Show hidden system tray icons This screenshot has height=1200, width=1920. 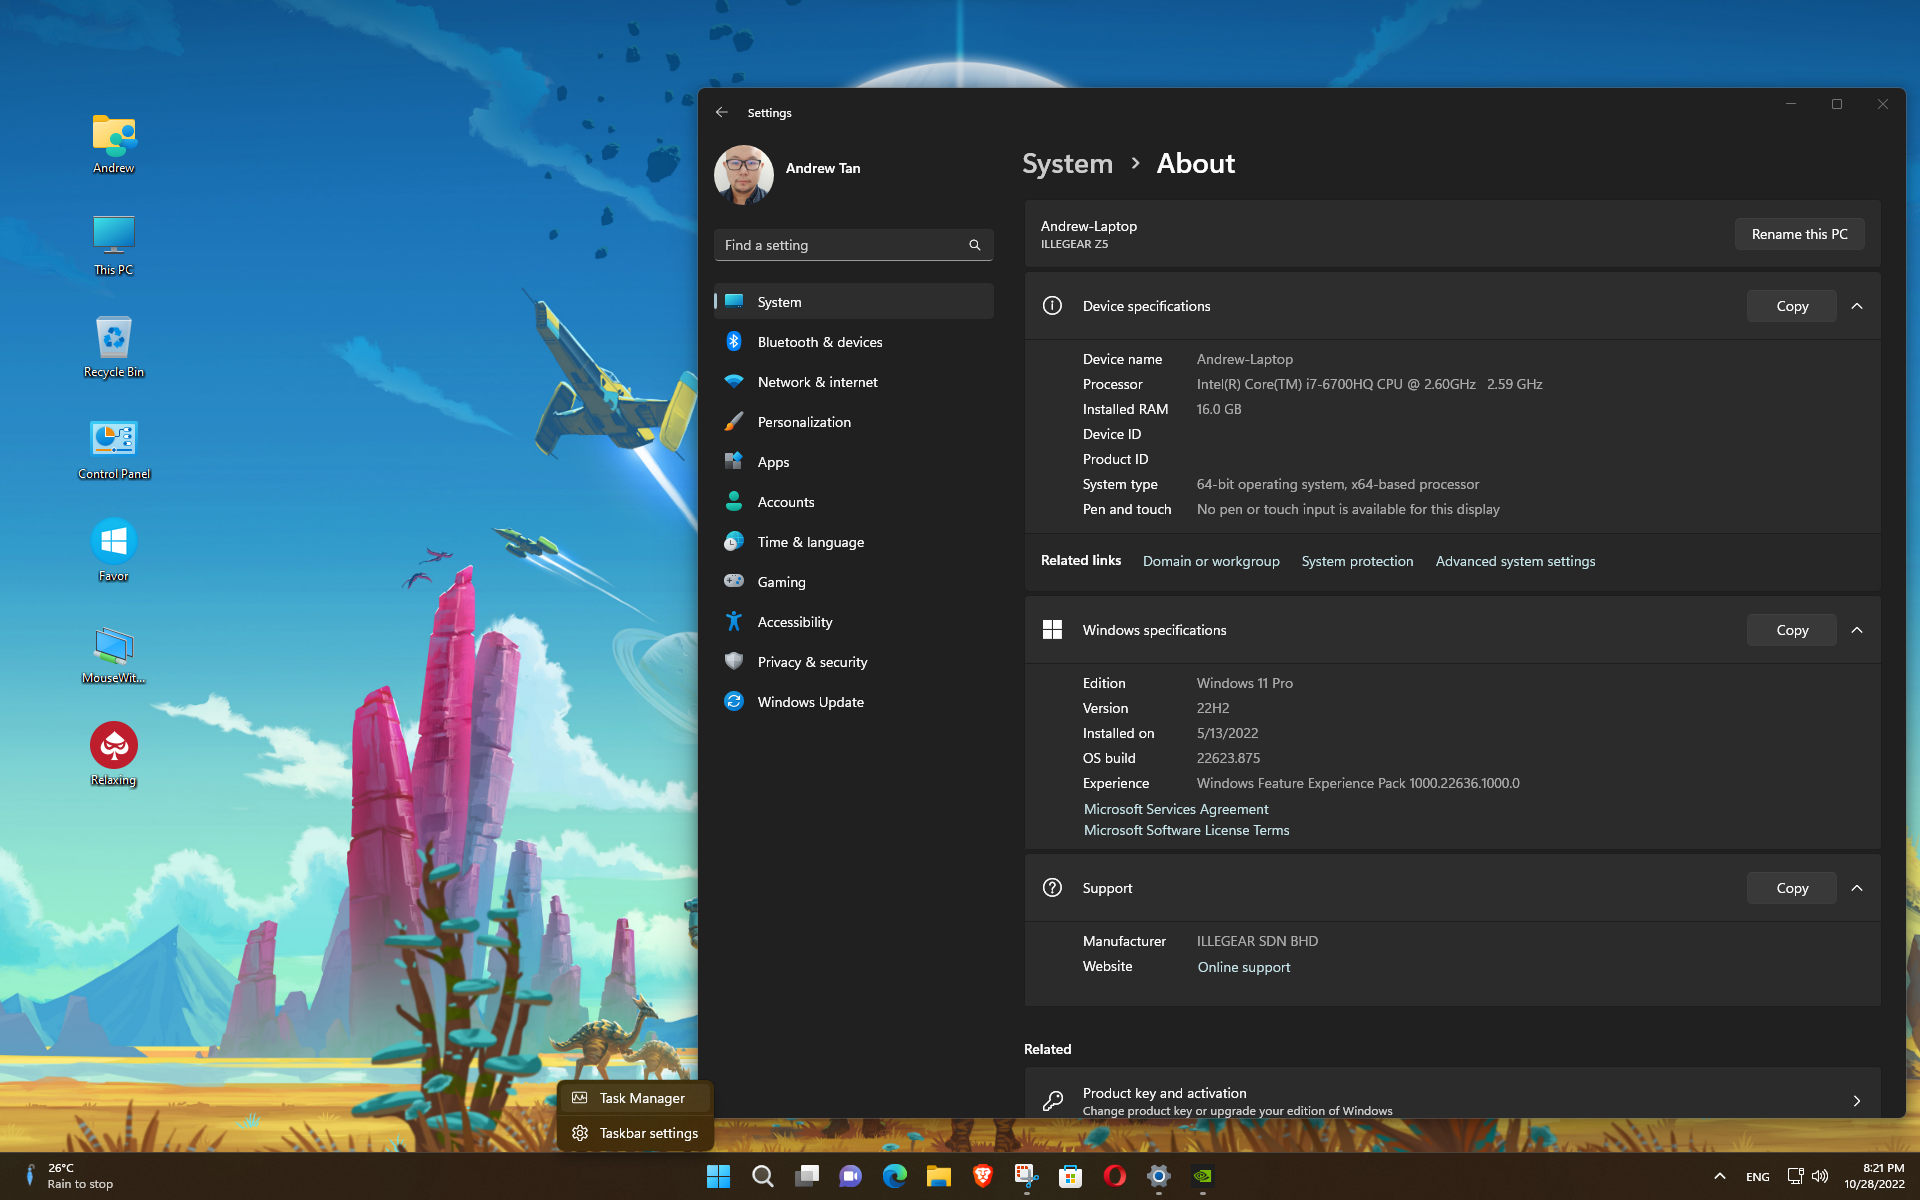click(x=1719, y=1176)
